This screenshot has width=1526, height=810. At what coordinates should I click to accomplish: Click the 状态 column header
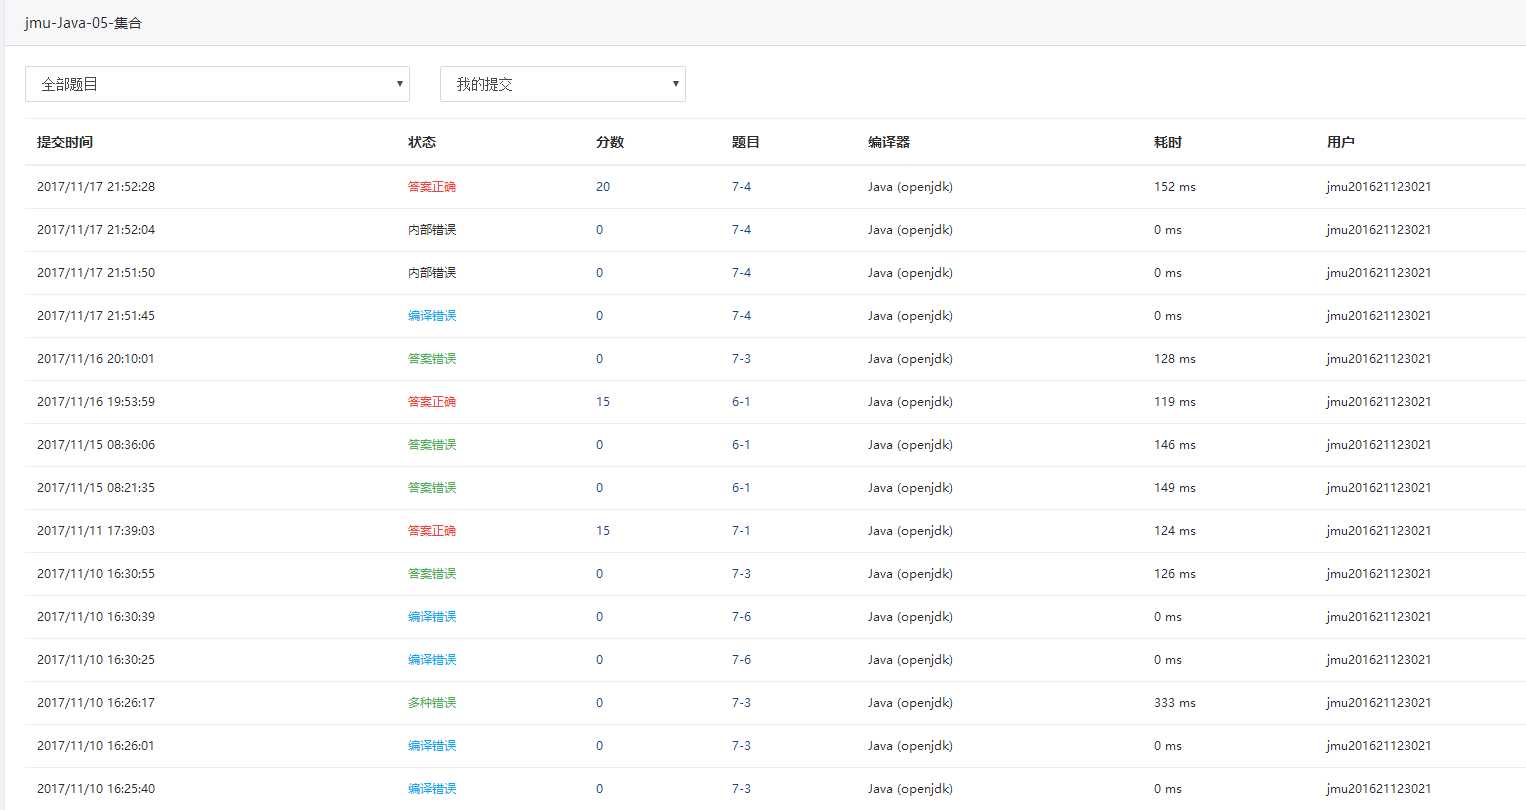(x=422, y=142)
